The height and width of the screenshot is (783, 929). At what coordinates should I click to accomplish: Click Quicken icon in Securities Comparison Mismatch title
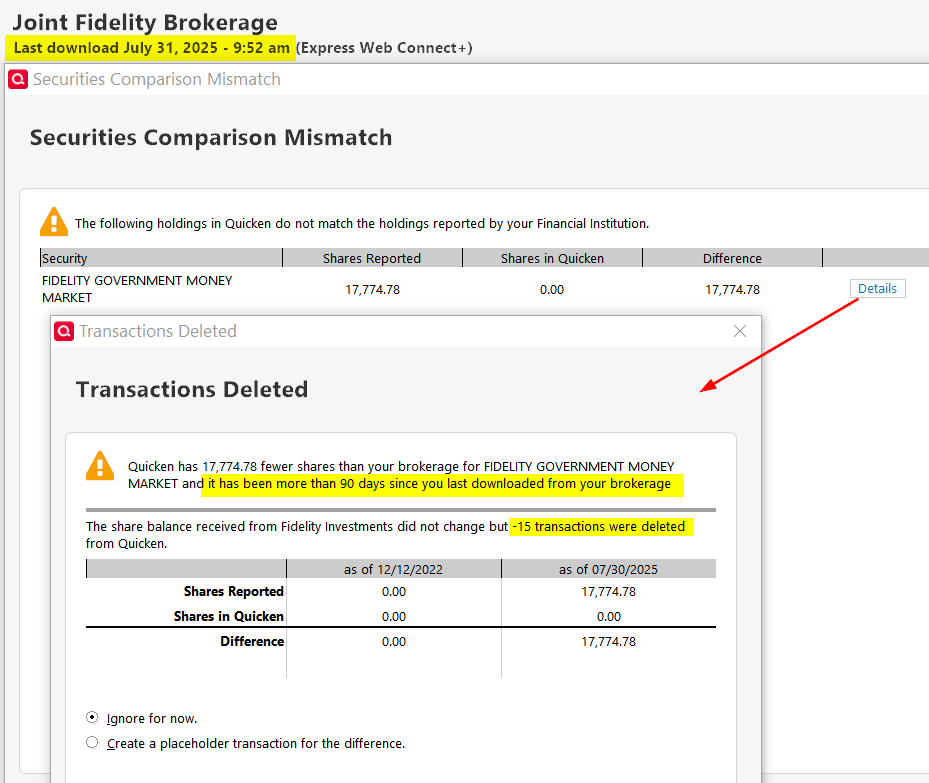pos(18,79)
